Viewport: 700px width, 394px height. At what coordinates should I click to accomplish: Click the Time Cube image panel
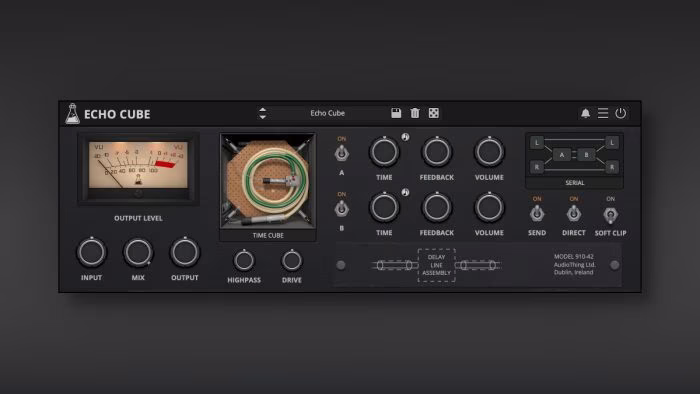268,181
